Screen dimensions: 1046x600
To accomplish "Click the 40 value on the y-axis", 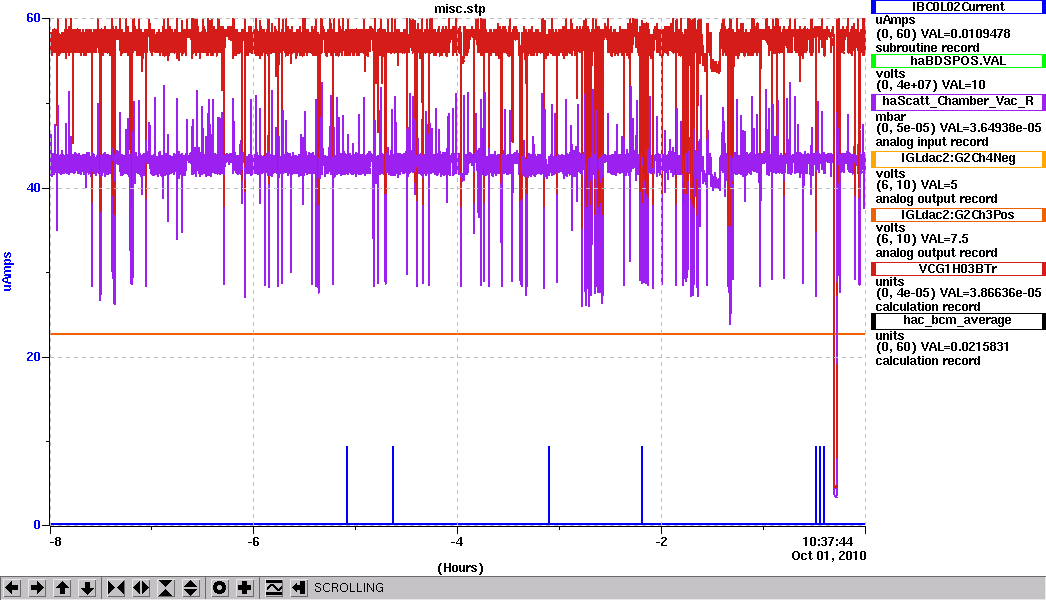I will 33,188.
